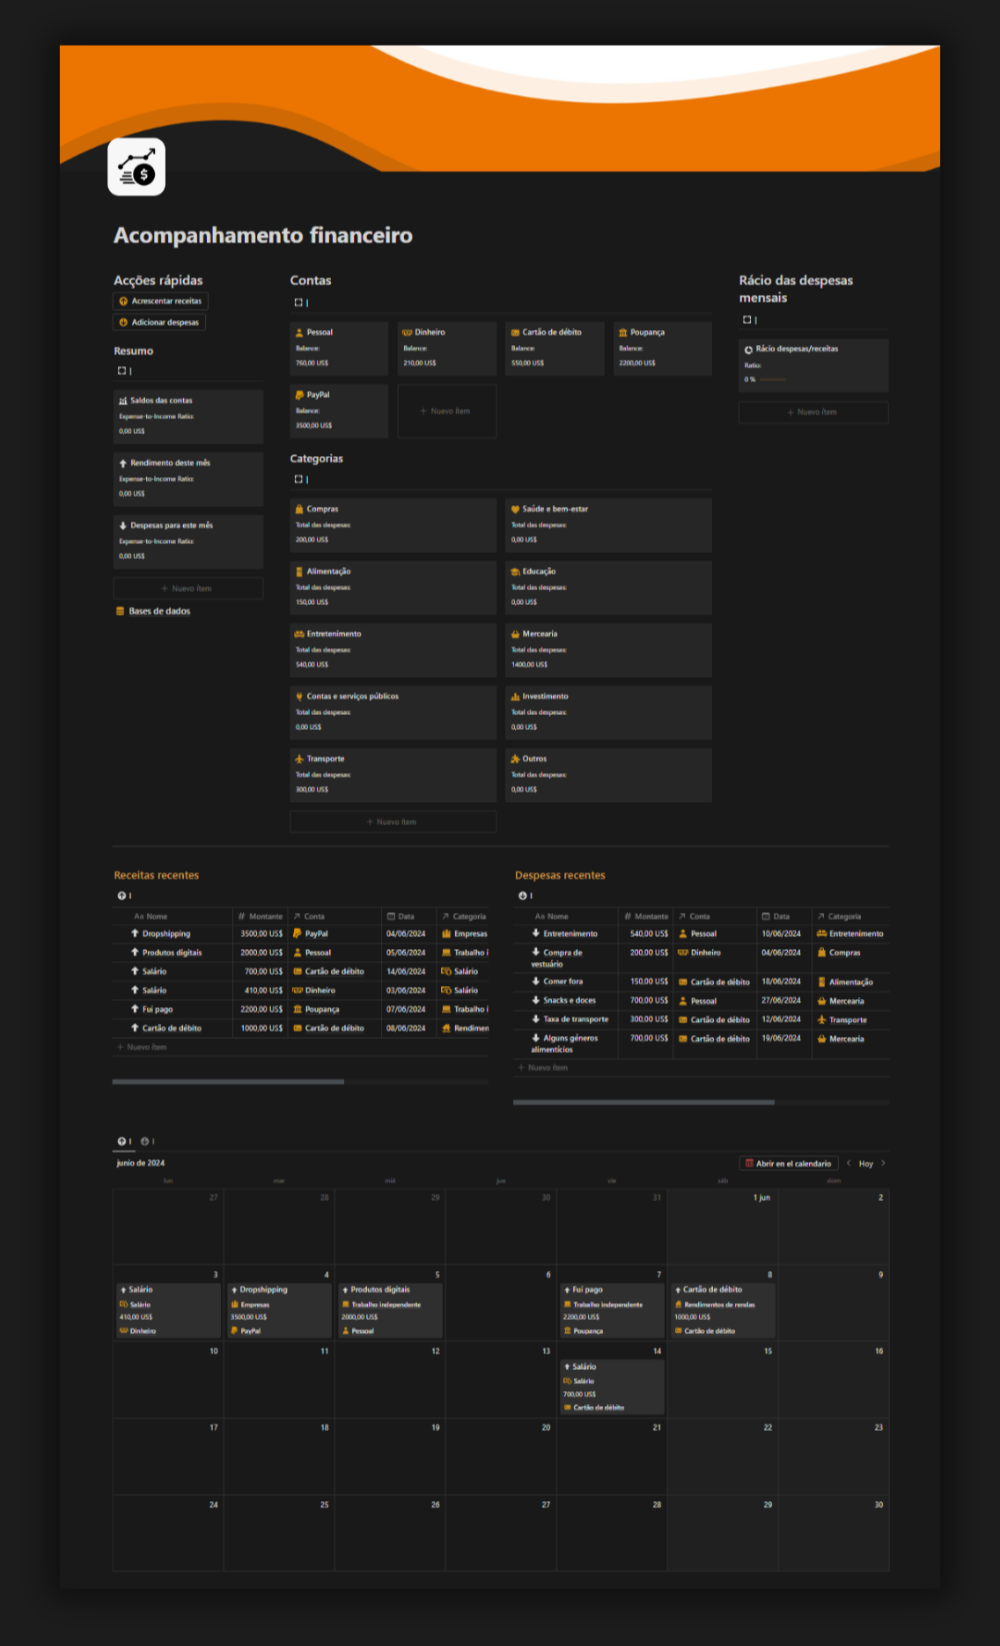Click the Contas e serviços públicos bulb icon
Viewport: 1000px width, 1646px height.
click(299, 696)
